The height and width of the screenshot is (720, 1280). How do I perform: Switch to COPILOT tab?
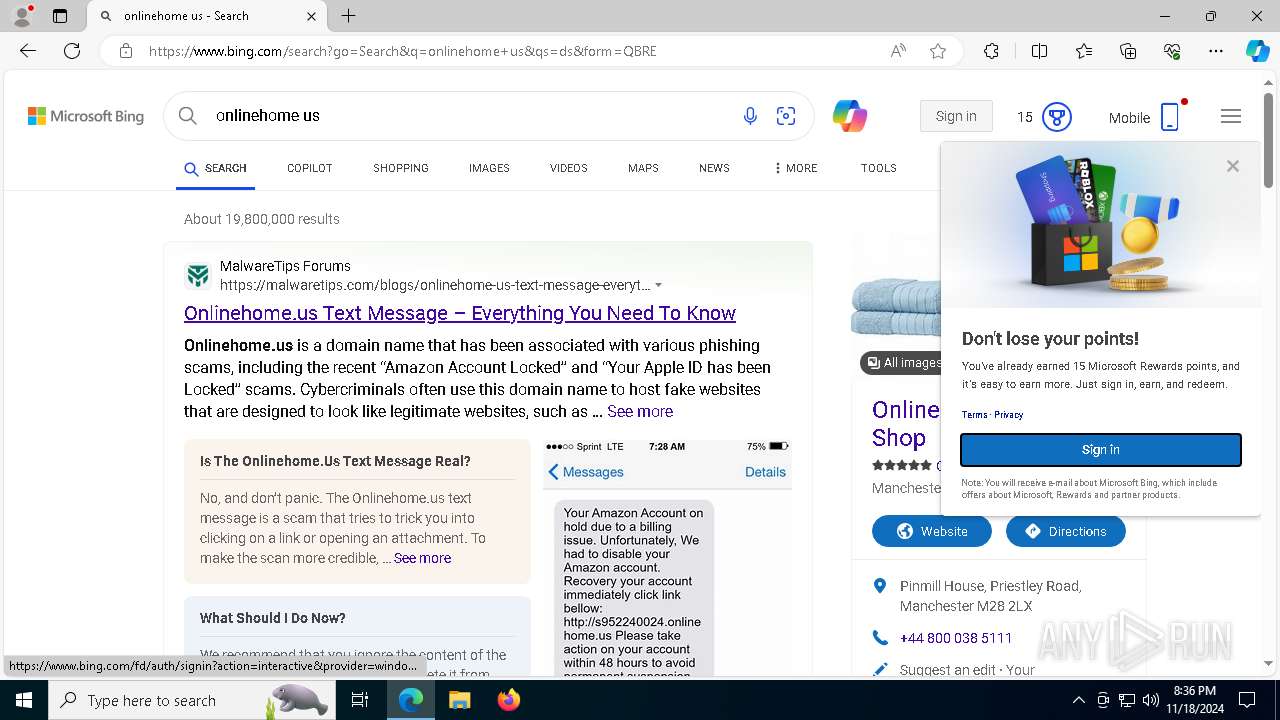click(x=310, y=168)
